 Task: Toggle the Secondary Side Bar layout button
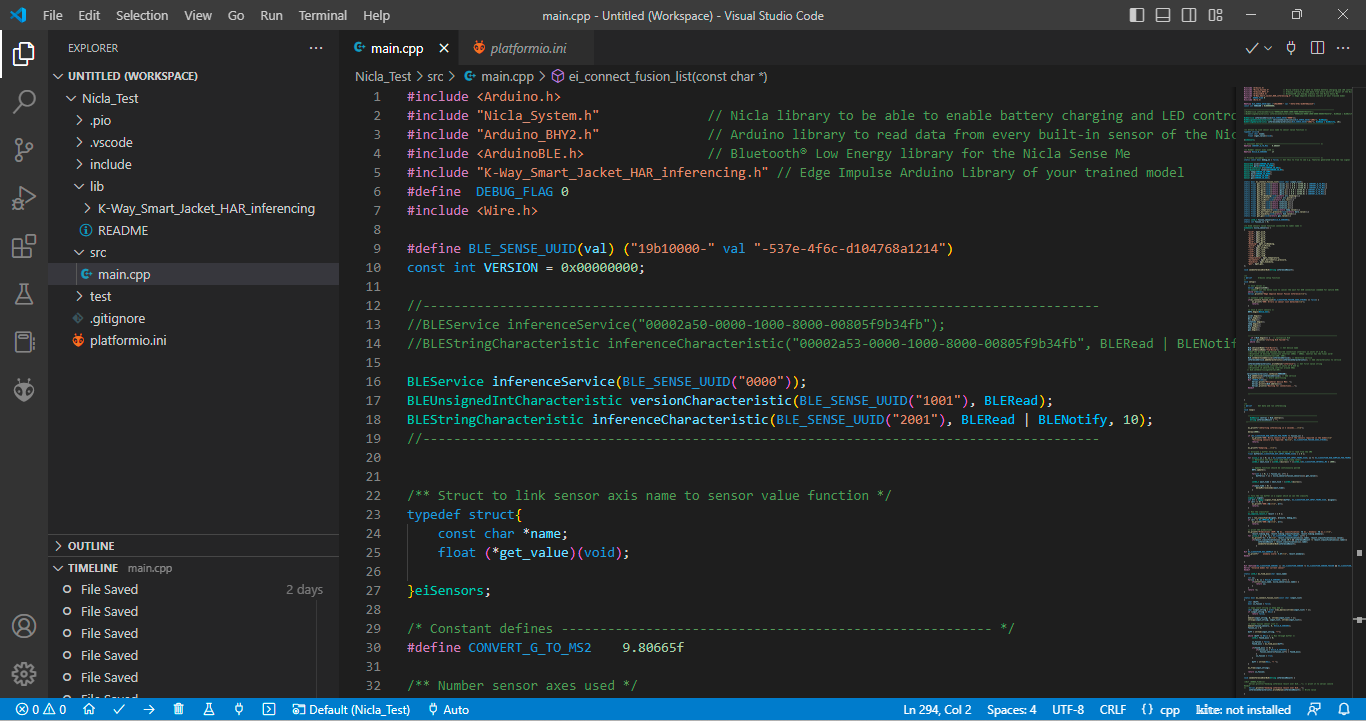coord(1191,15)
